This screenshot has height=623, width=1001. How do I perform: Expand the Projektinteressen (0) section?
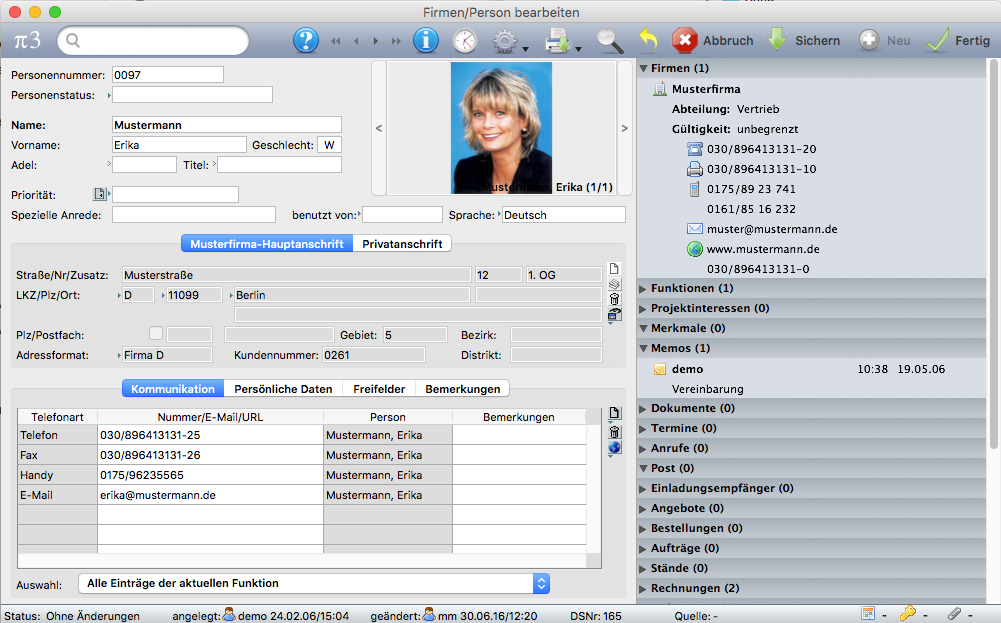click(644, 308)
